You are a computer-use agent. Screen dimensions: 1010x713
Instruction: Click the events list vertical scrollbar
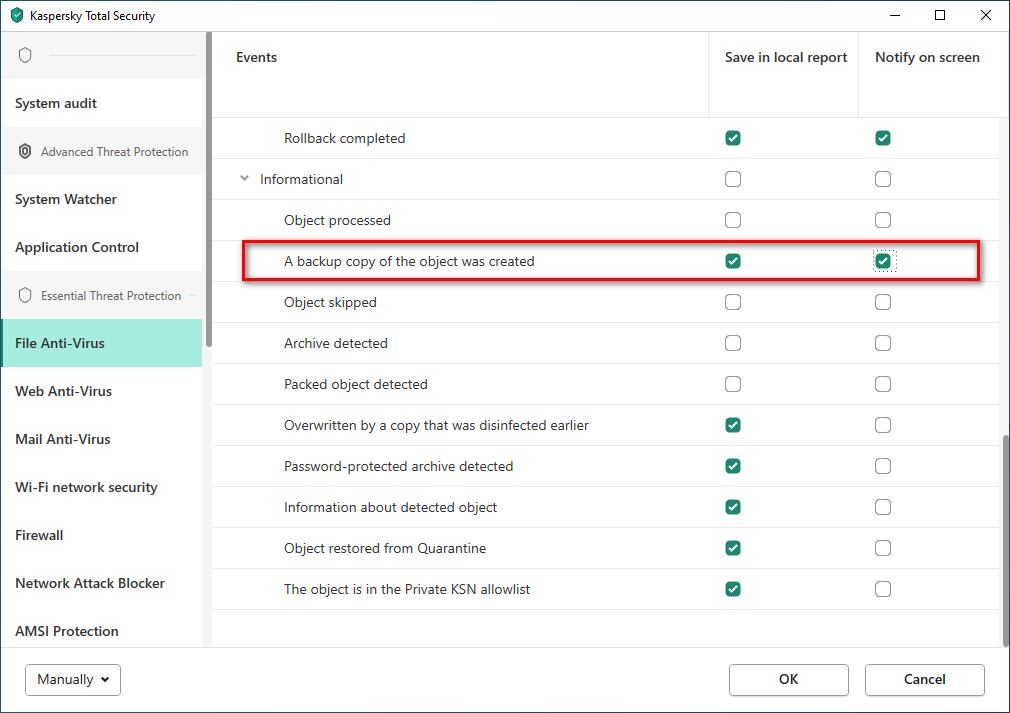[1005, 540]
